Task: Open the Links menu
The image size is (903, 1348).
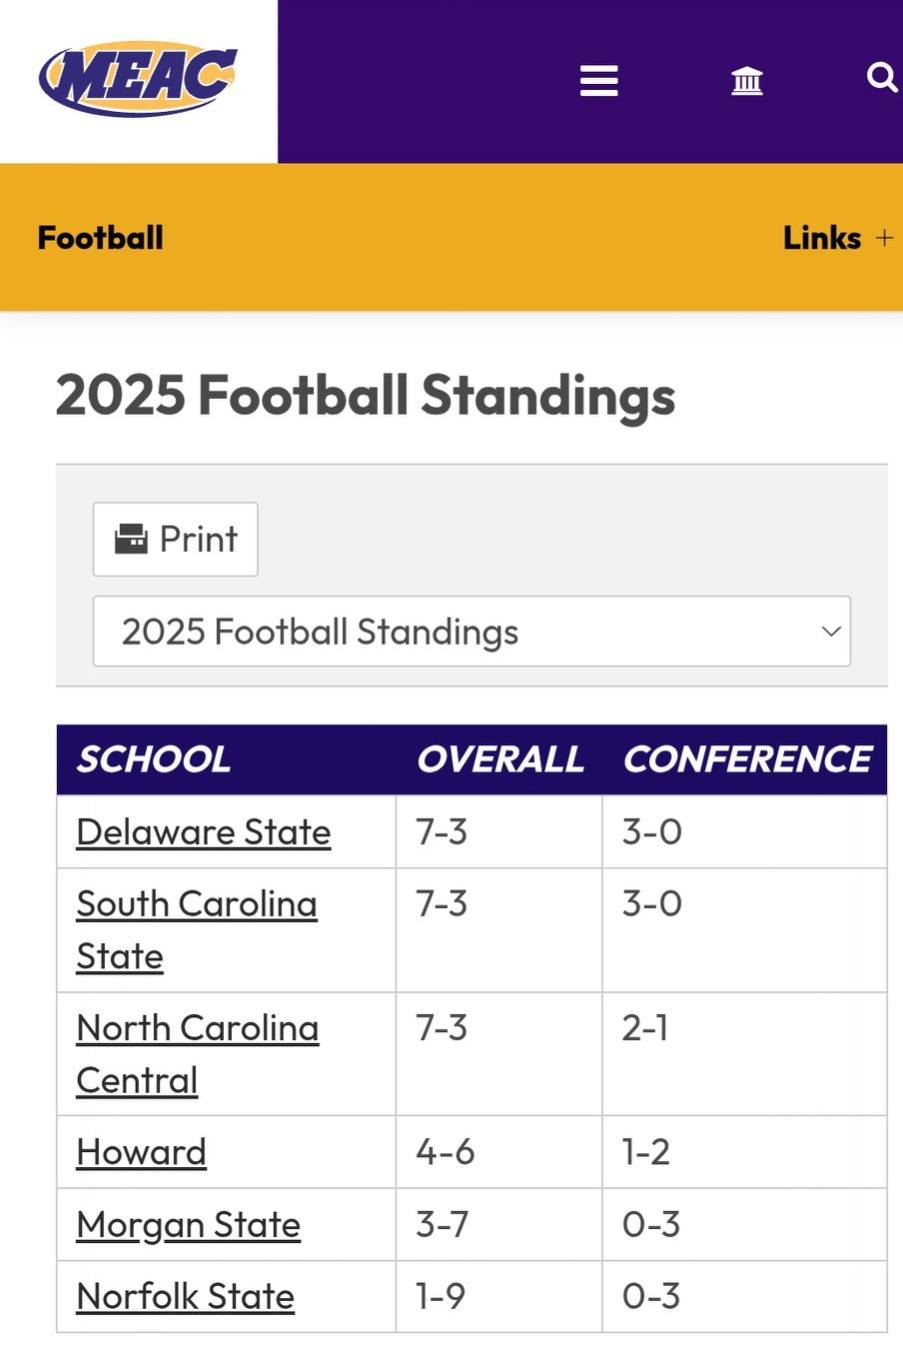Action: point(822,238)
